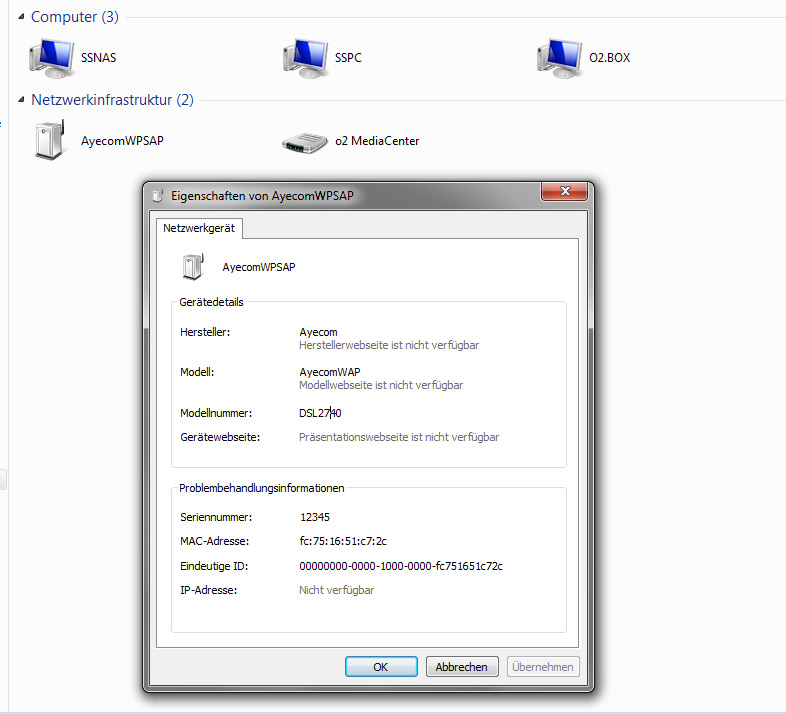Click the IP-Adresse: label
The width and height of the screenshot is (786, 714).
[209, 590]
